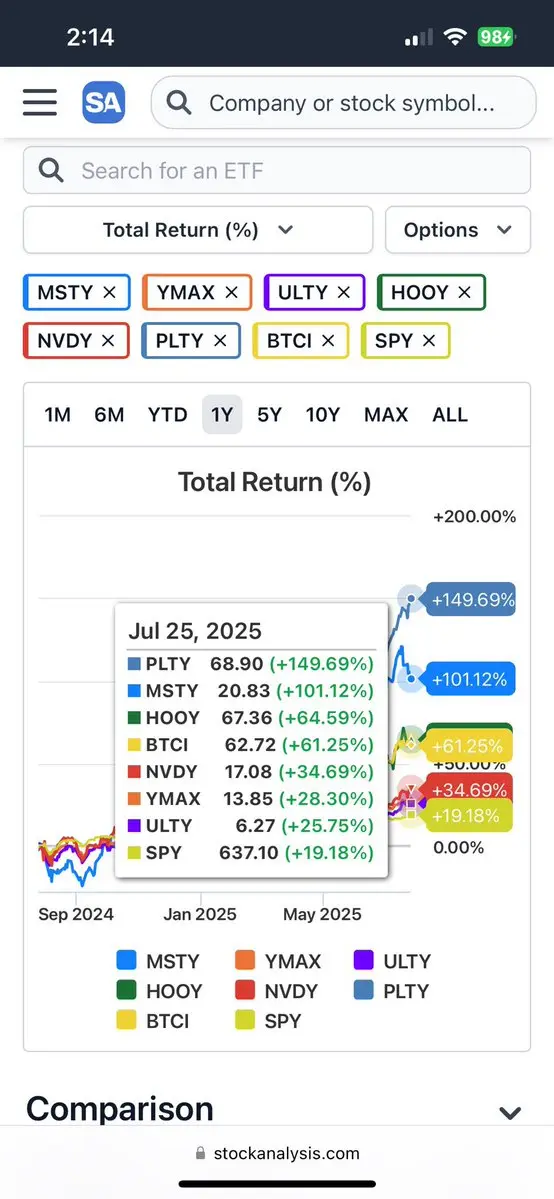Focus the Search for an ETF field
Viewport: 554px width, 1199px height.
pyautogui.click(x=277, y=170)
